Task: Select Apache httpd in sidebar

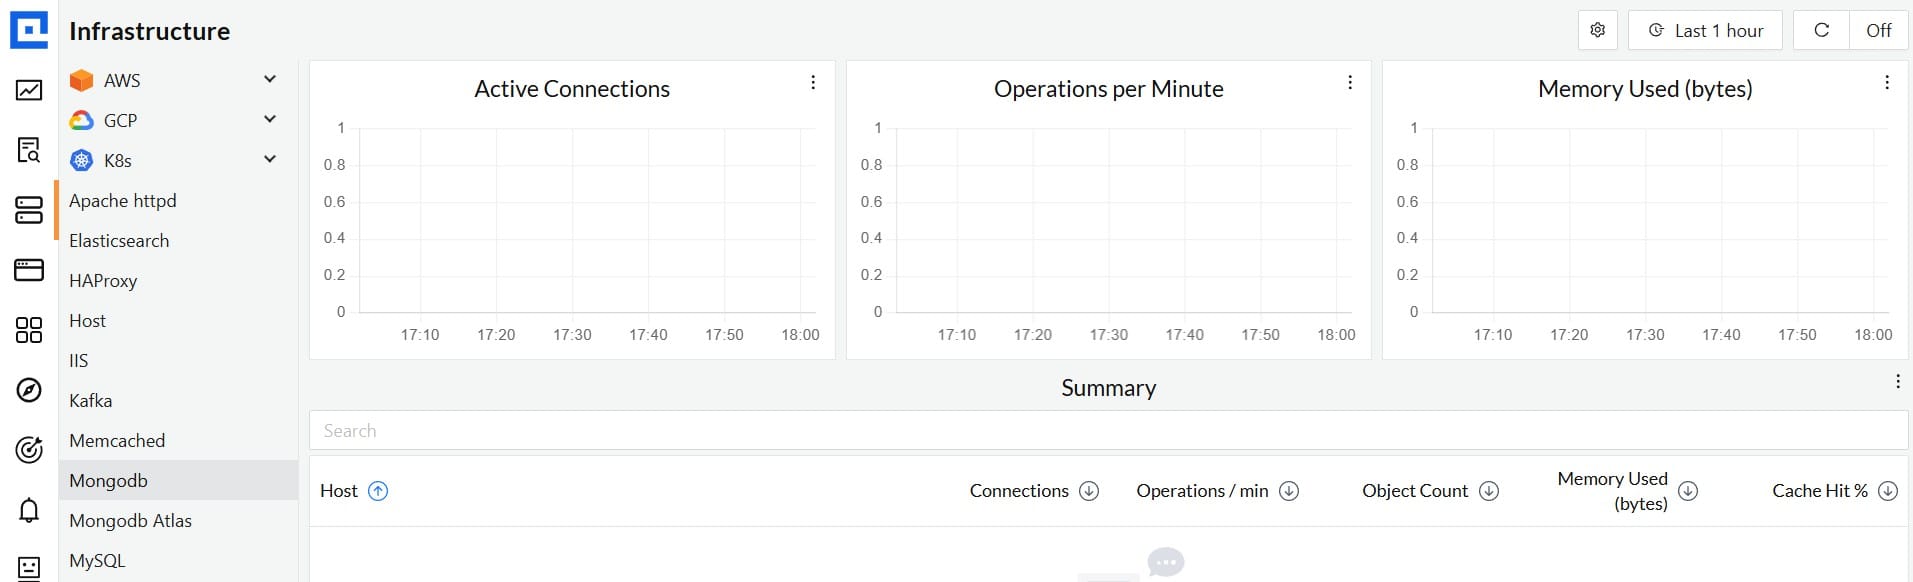Action: coord(178,200)
